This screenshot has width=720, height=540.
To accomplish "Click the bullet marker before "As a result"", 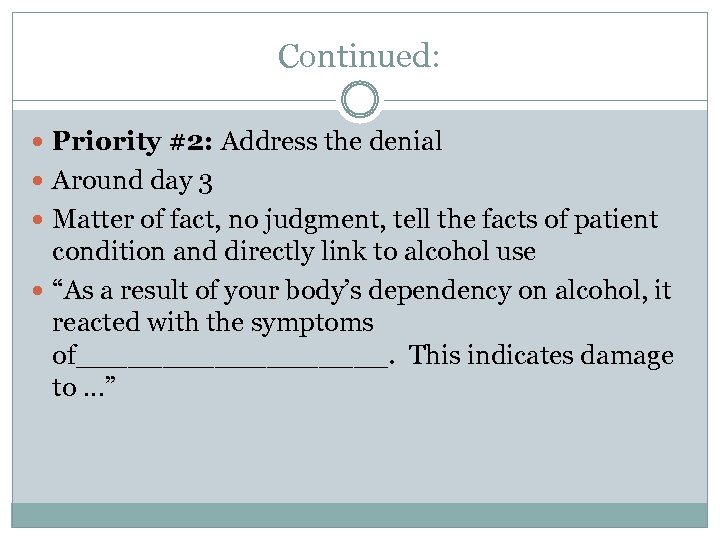I will pyautogui.click(x=39, y=292).
